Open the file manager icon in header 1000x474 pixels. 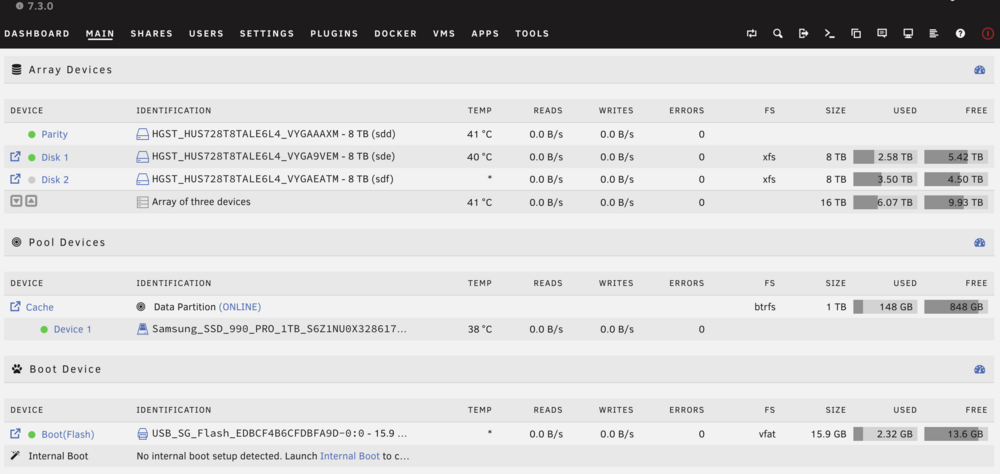[x=856, y=34]
